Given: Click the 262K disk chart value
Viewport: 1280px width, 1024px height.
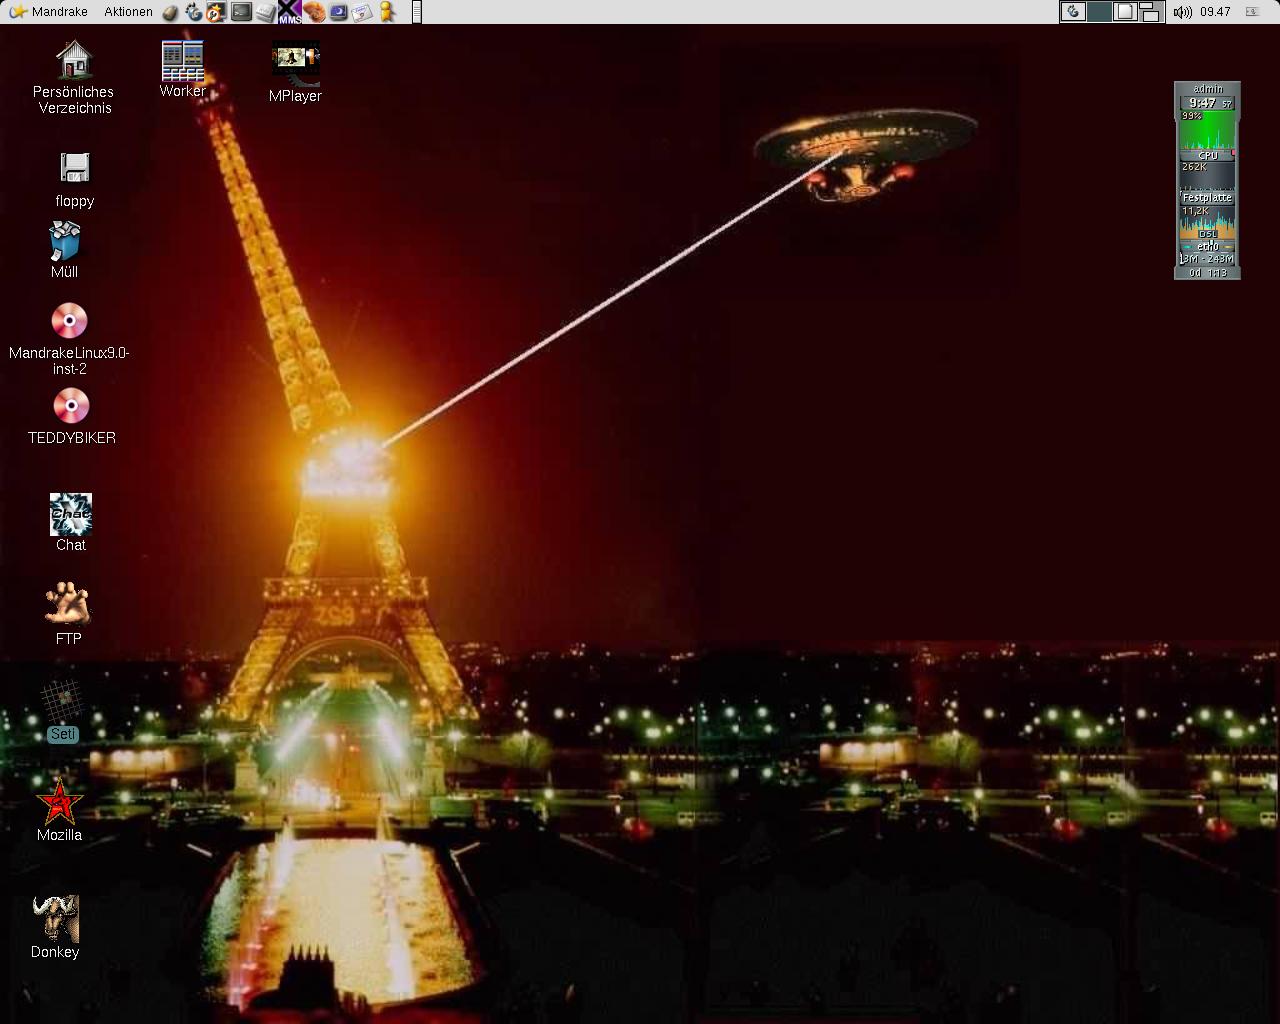Looking at the screenshot, I should coord(1194,167).
